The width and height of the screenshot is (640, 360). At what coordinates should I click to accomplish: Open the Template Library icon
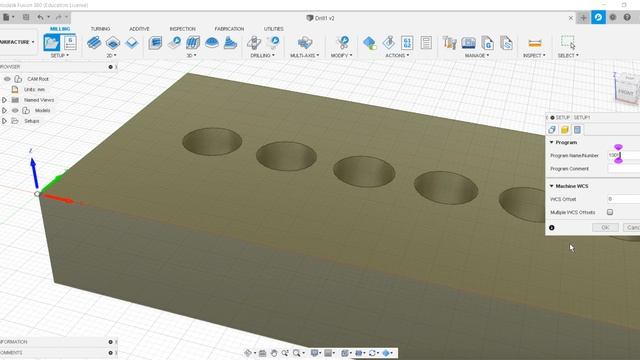coord(506,43)
